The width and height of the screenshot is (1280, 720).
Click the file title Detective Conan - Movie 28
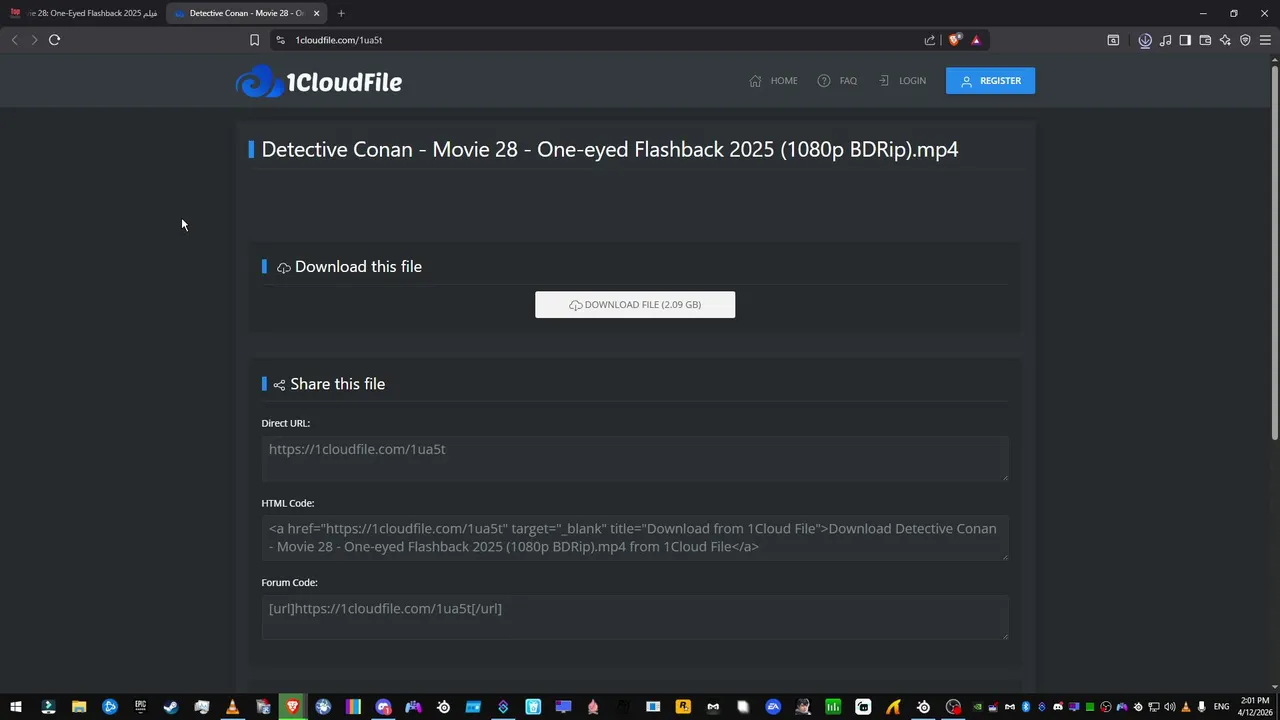pos(610,150)
